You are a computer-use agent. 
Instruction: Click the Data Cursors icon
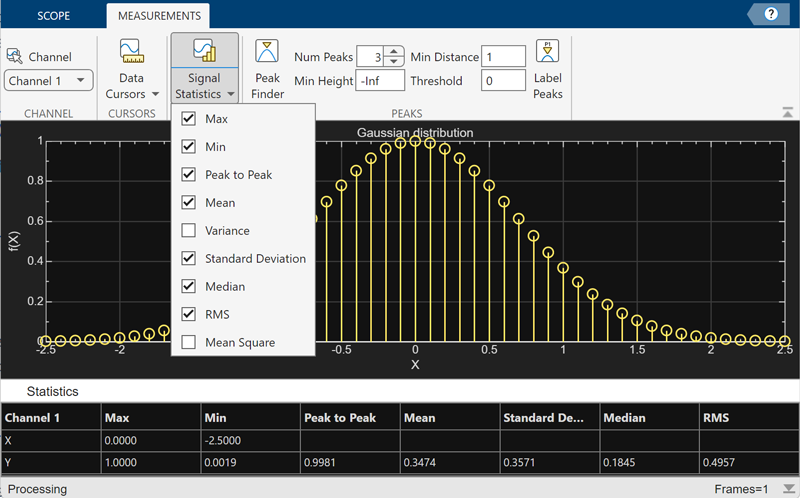point(131,52)
